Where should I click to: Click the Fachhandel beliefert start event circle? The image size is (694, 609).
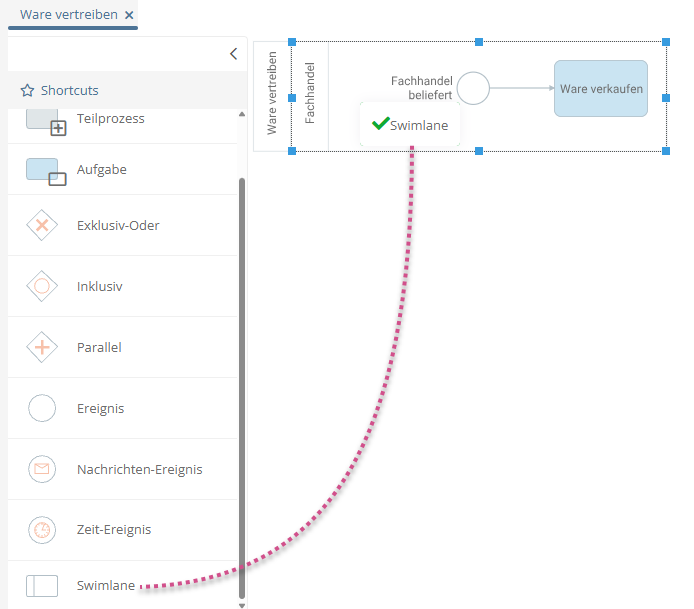473,88
